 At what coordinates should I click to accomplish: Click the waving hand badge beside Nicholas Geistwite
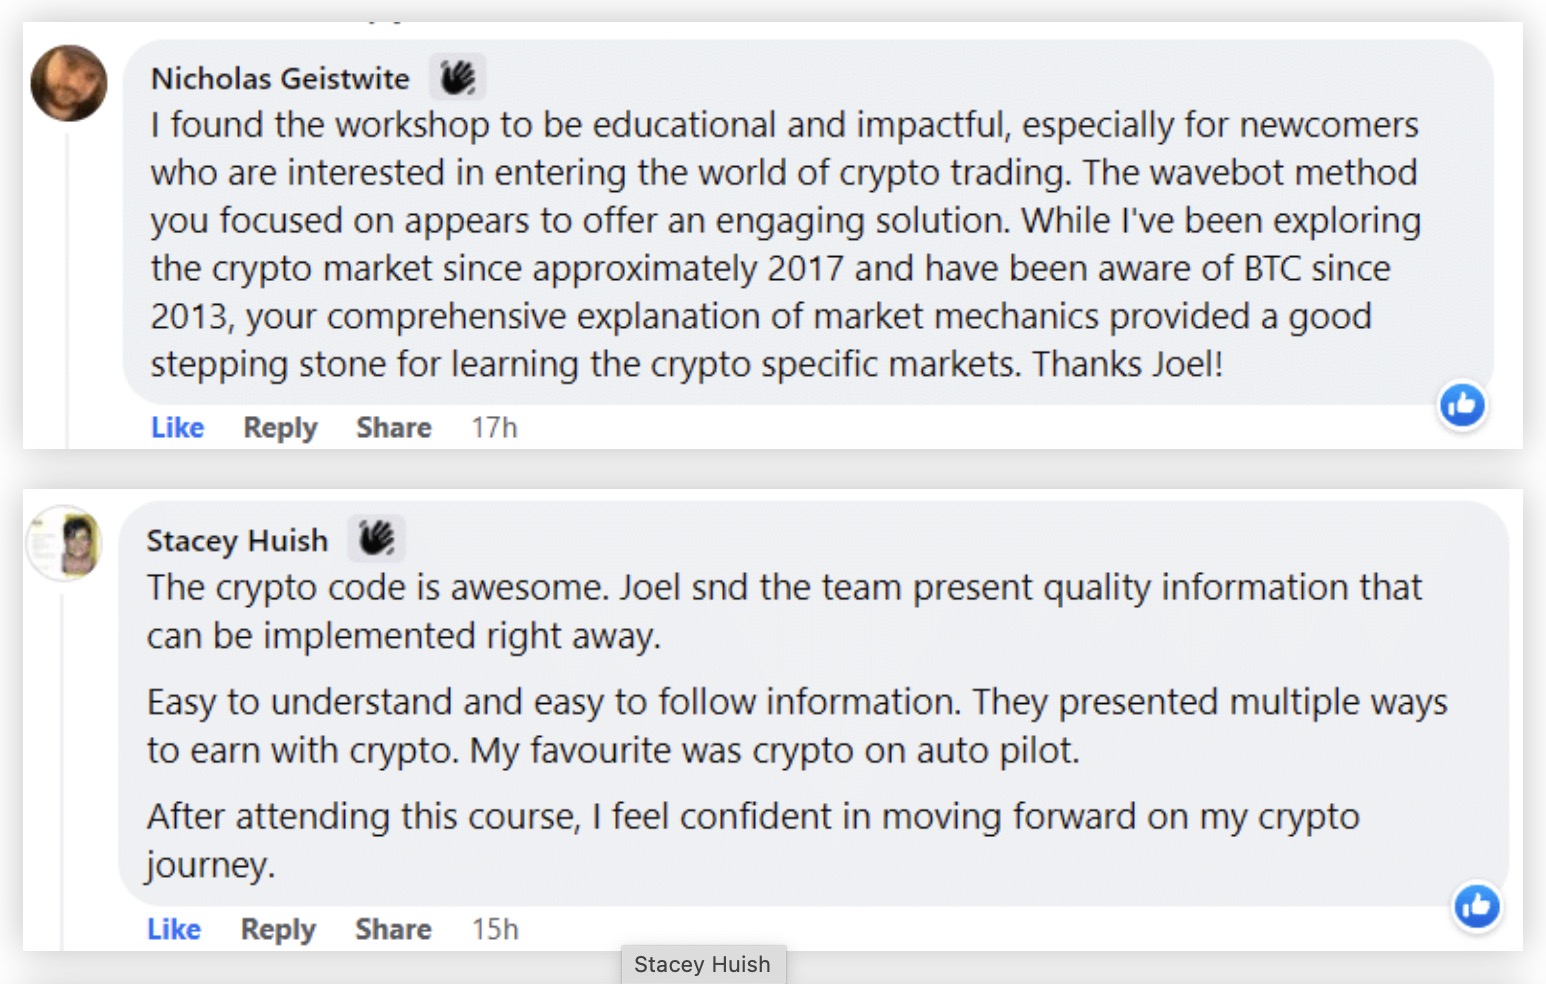click(x=458, y=77)
